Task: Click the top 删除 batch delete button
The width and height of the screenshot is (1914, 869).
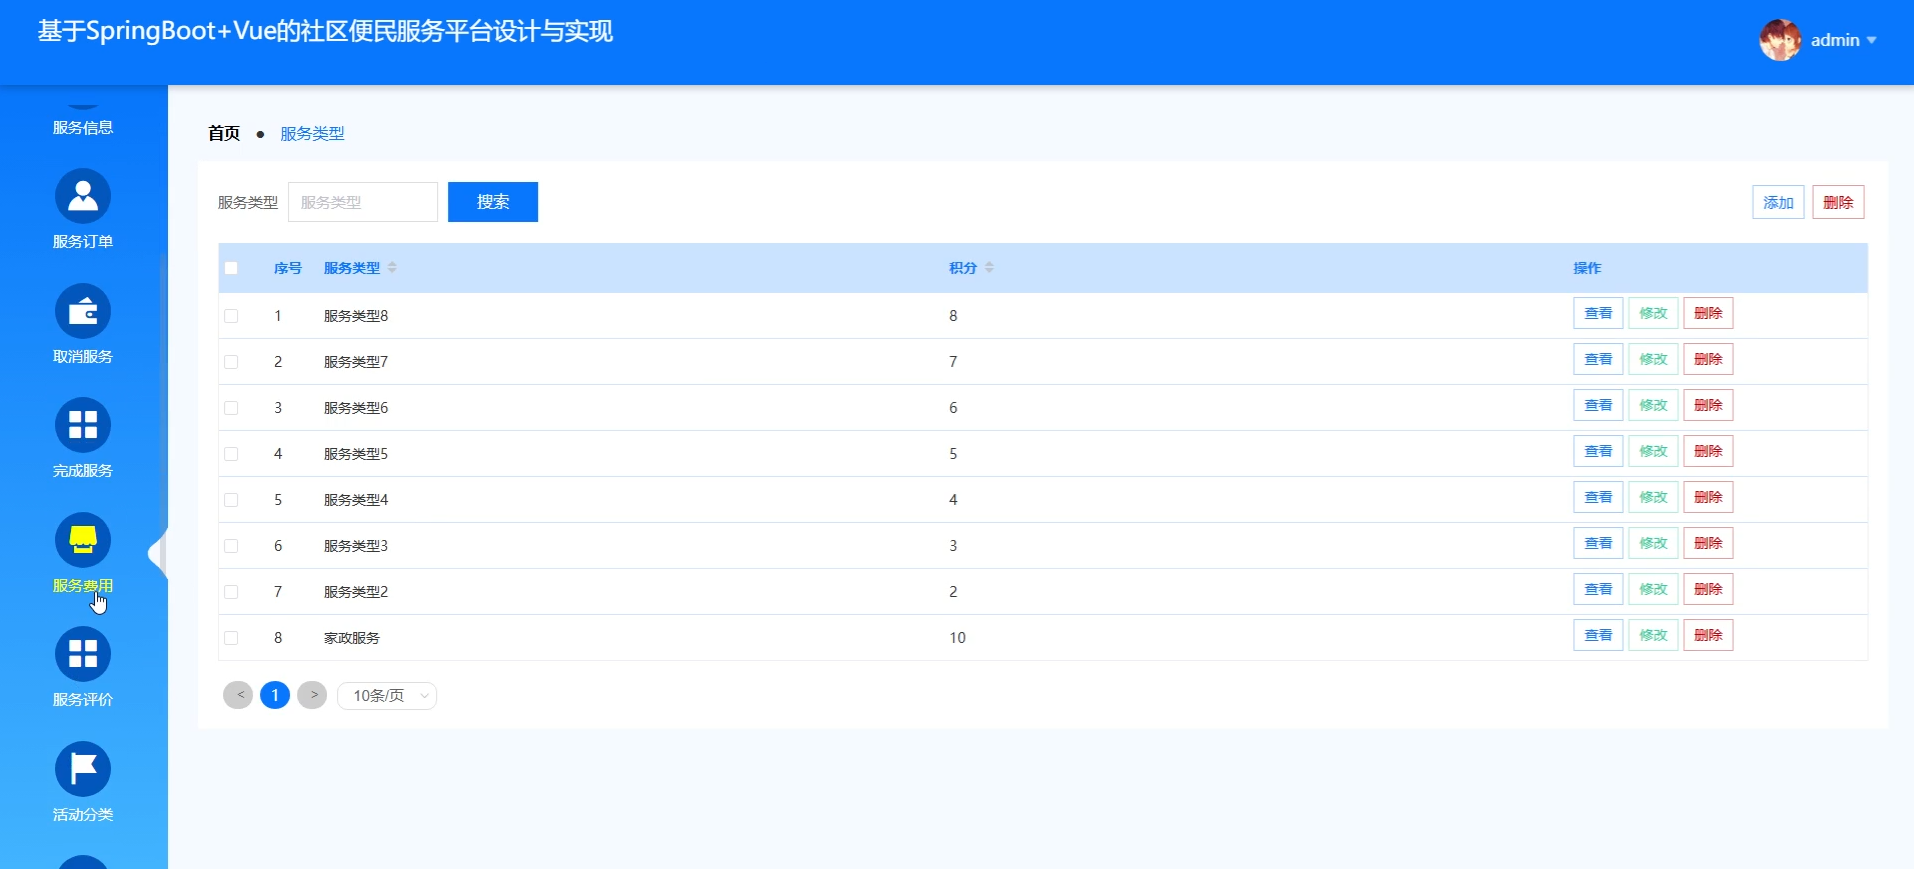Action: coord(1838,202)
